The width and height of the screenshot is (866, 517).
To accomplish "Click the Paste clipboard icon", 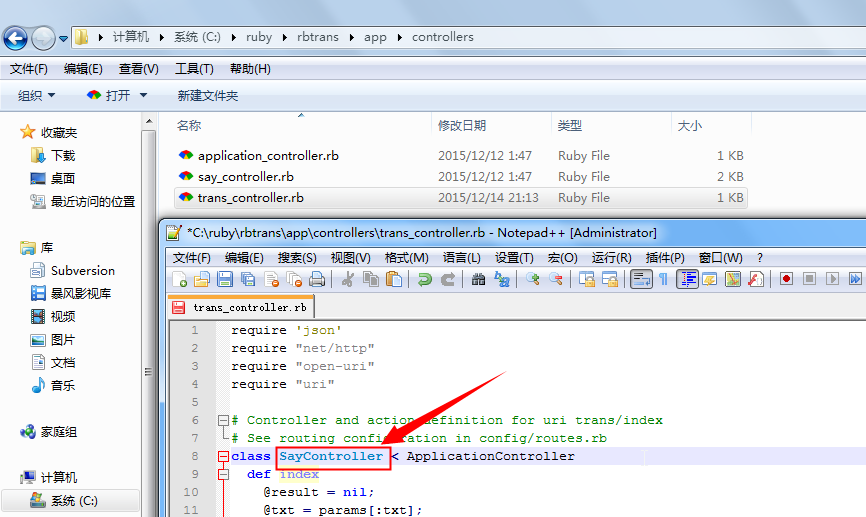I will 394,279.
